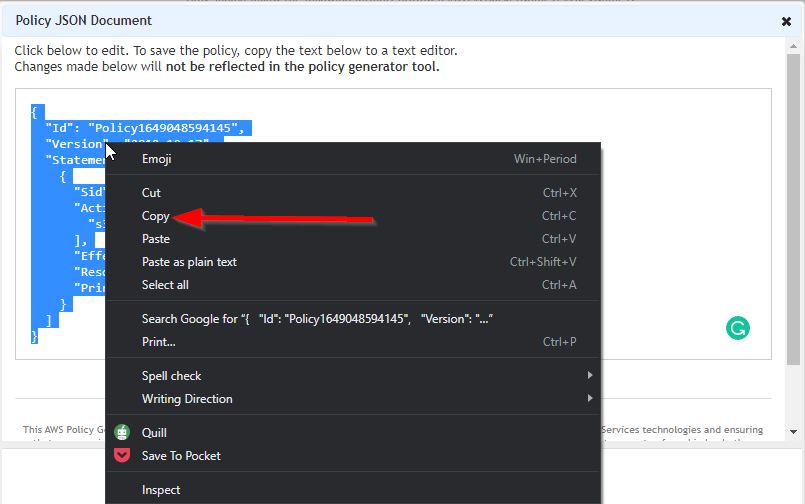Image resolution: width=805 pixels, height=504 pixels.
Task: Open Quill from the context menu
Action: click(353, 433)
